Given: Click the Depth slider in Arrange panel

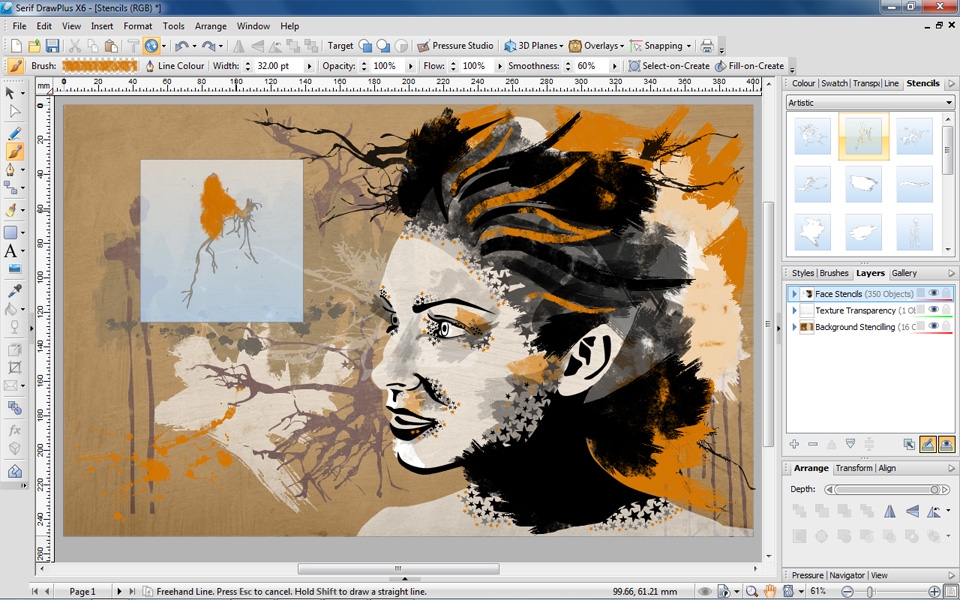Looking at the screenshot, I should 885,490.
